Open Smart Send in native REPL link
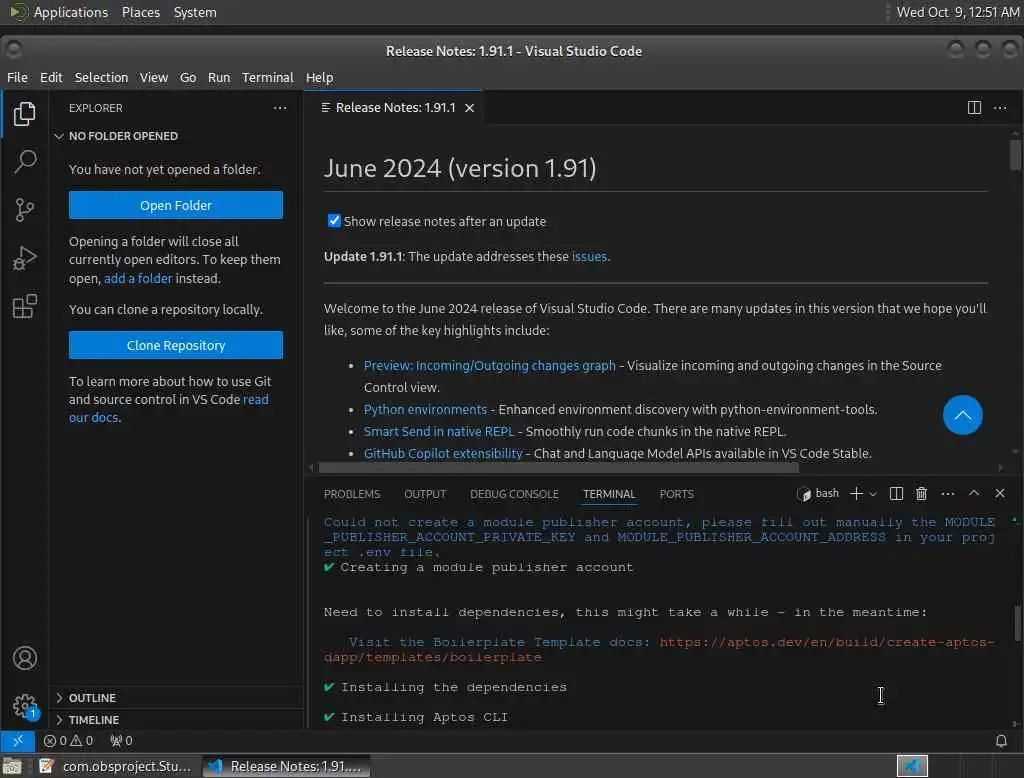The width and height of the screenshot is (1024, 778). [x=439, y=431]
